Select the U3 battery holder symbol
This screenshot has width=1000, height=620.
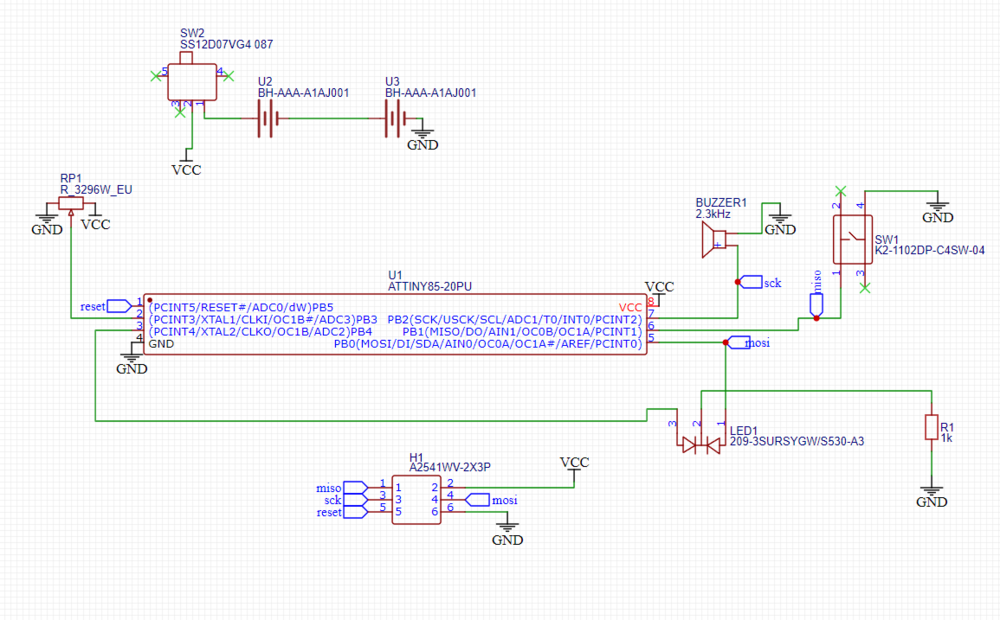pyautogui.click(x=396, y=122)
